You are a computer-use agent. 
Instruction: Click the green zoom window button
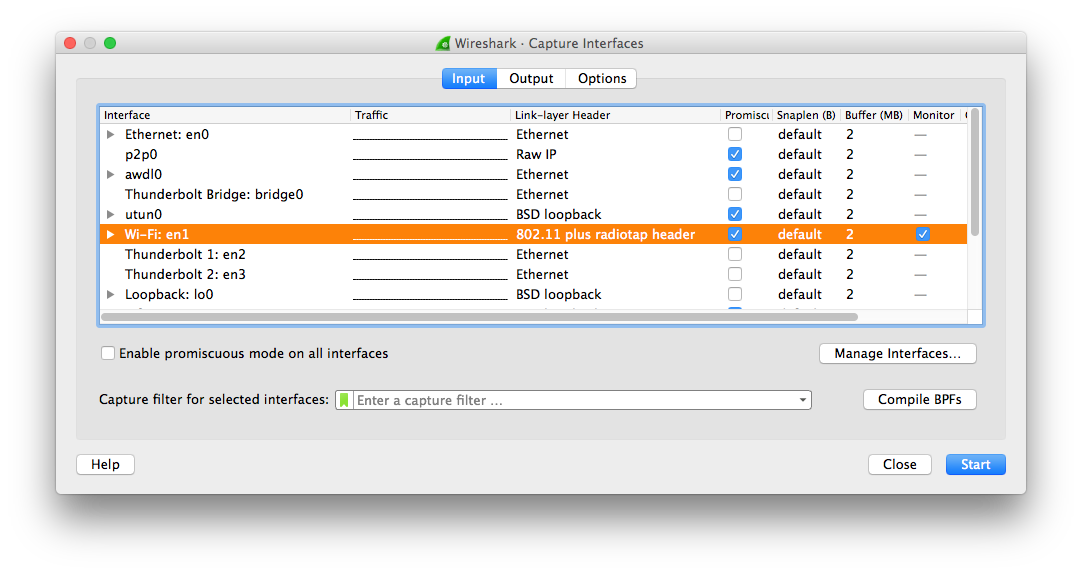coord(110,43)
